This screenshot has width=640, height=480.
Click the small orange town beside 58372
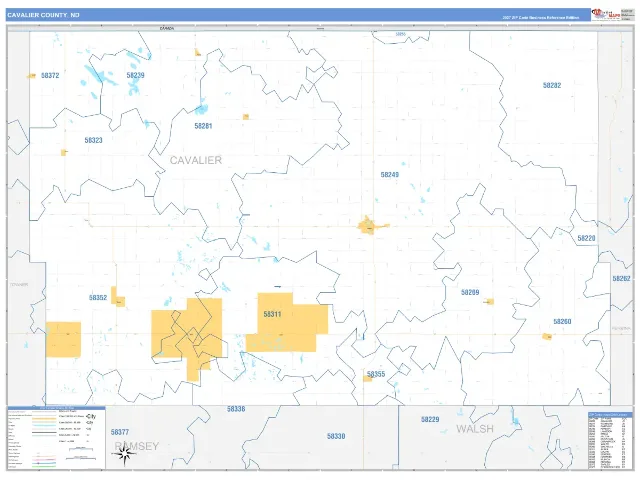point(31,76)
